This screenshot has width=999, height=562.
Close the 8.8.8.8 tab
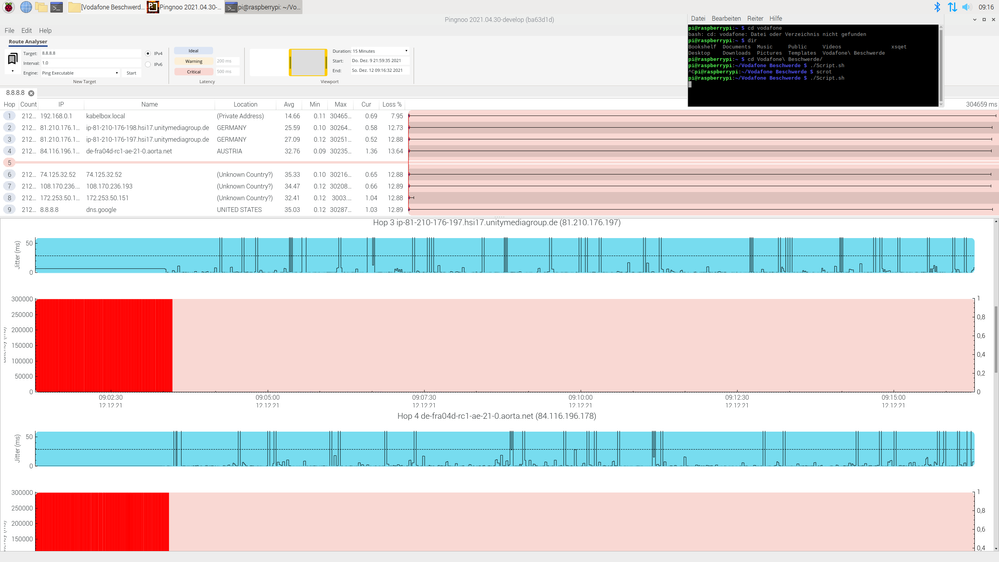point(31,93)
